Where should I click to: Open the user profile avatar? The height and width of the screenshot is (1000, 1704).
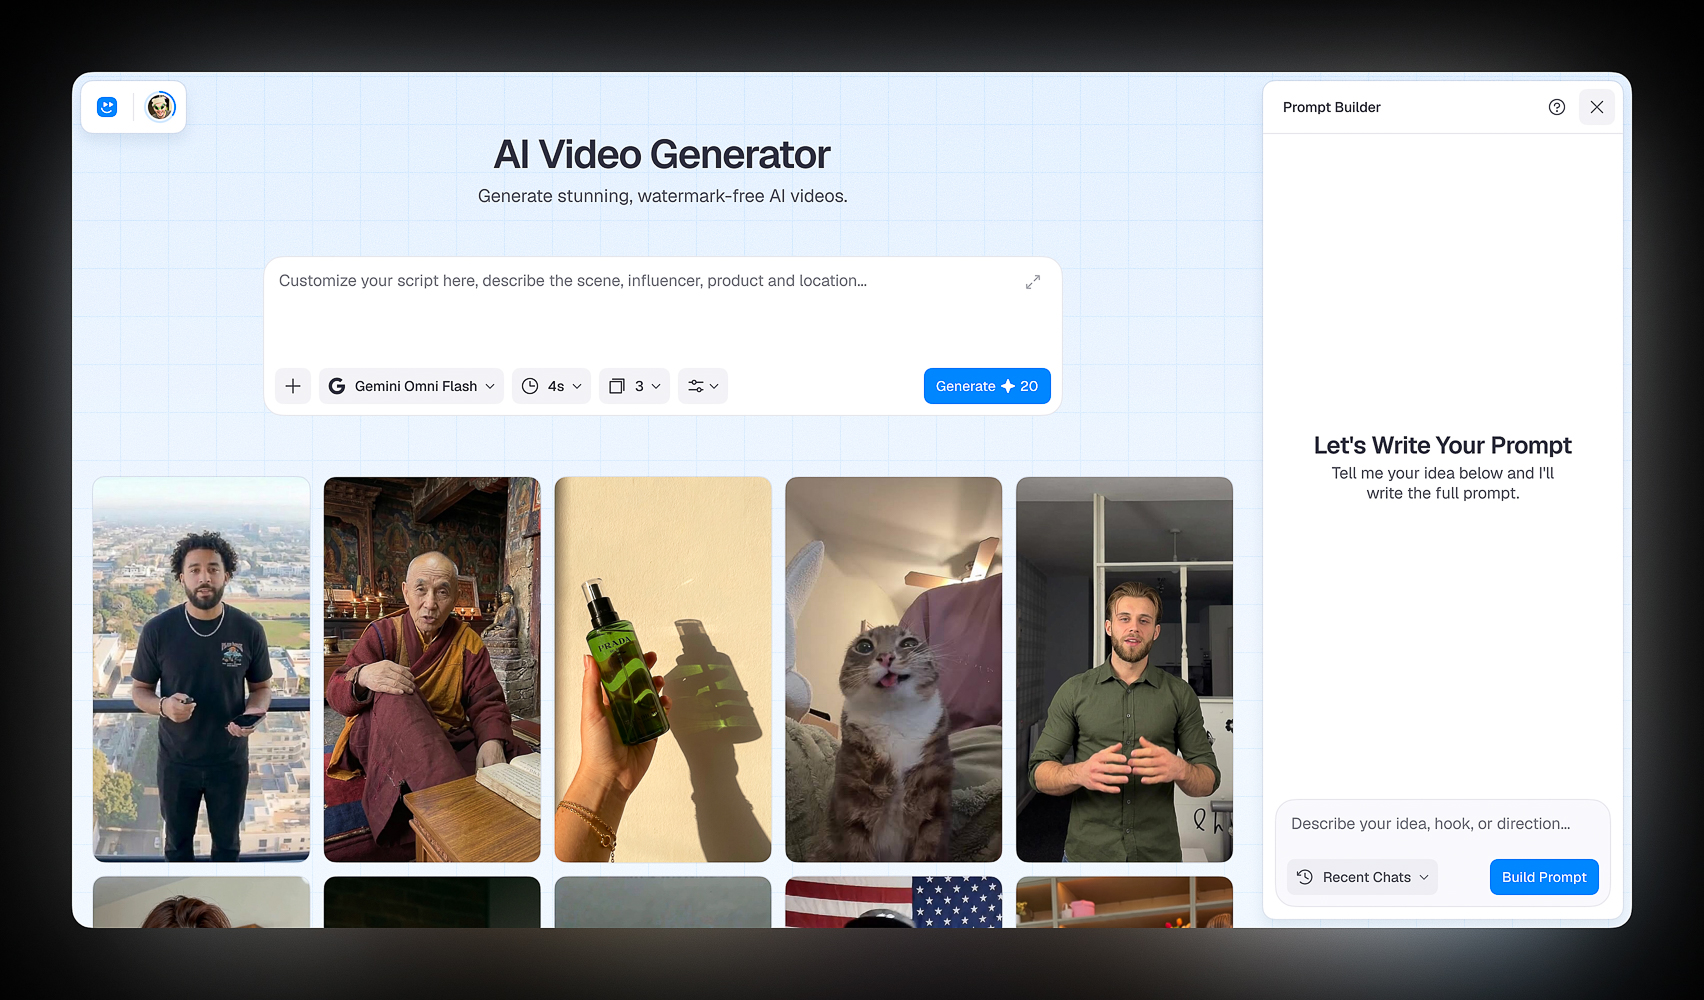tap(160, 106)
